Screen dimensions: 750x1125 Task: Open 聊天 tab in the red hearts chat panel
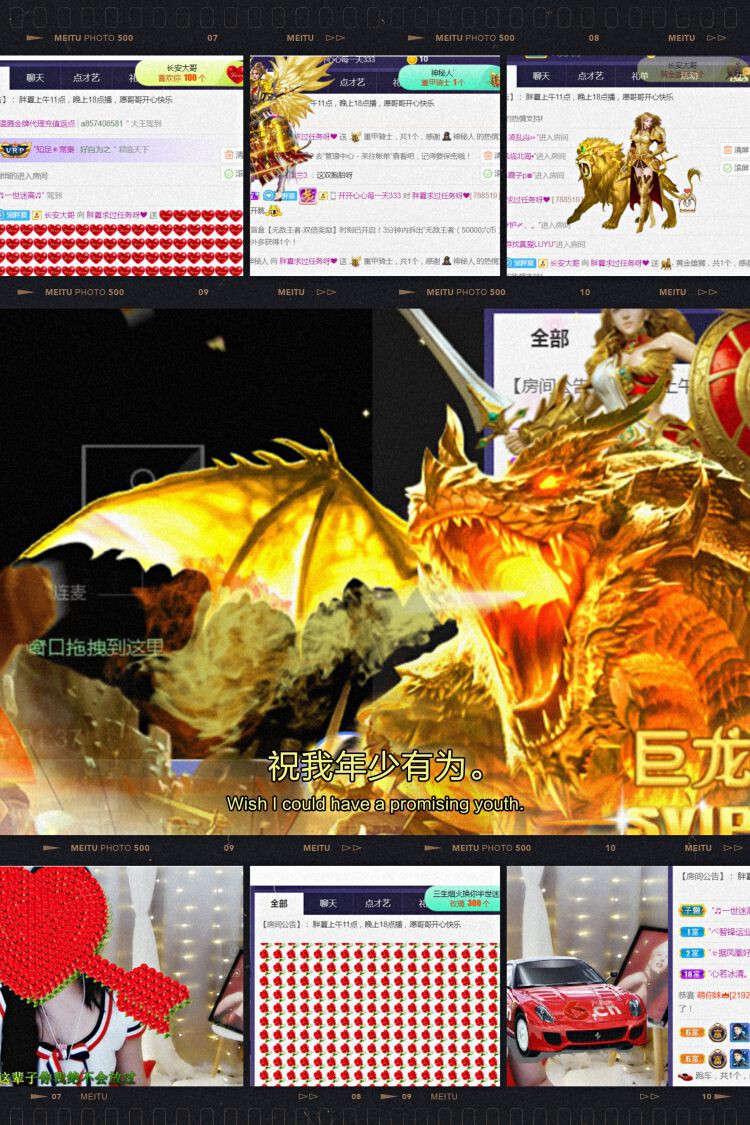35,77
